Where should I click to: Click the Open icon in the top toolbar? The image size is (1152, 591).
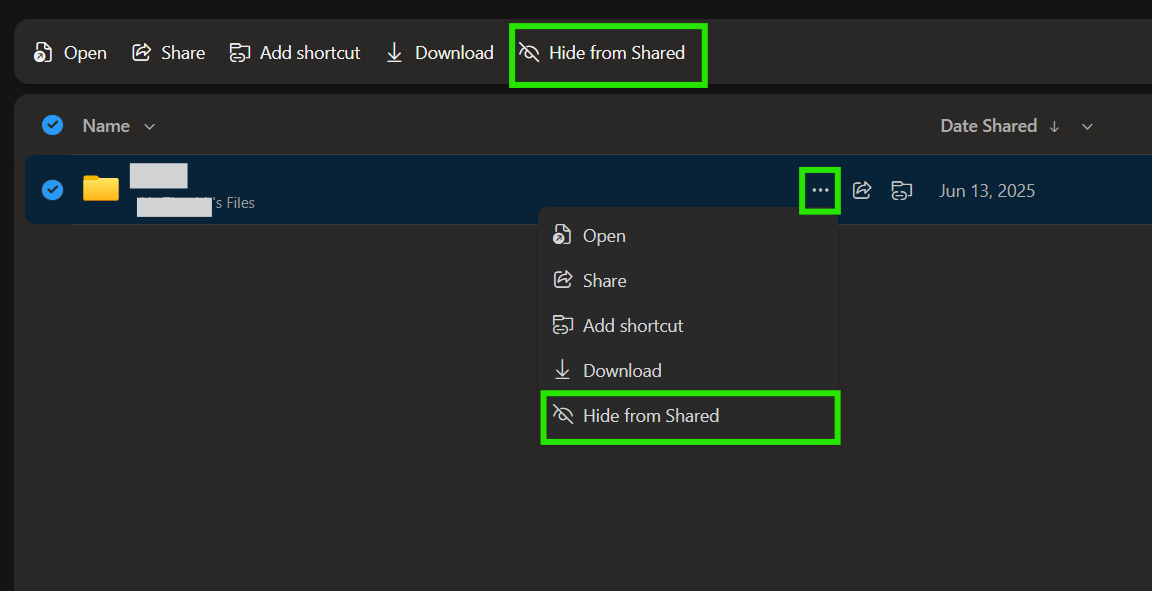pos(43,53)
